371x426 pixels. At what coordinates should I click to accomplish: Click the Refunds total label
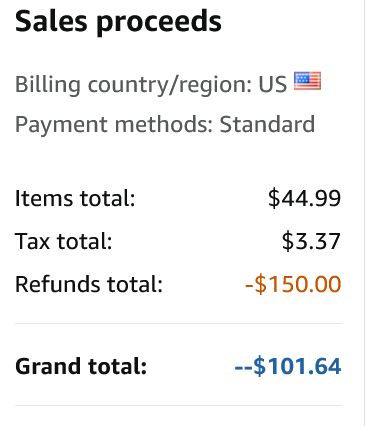89,284
